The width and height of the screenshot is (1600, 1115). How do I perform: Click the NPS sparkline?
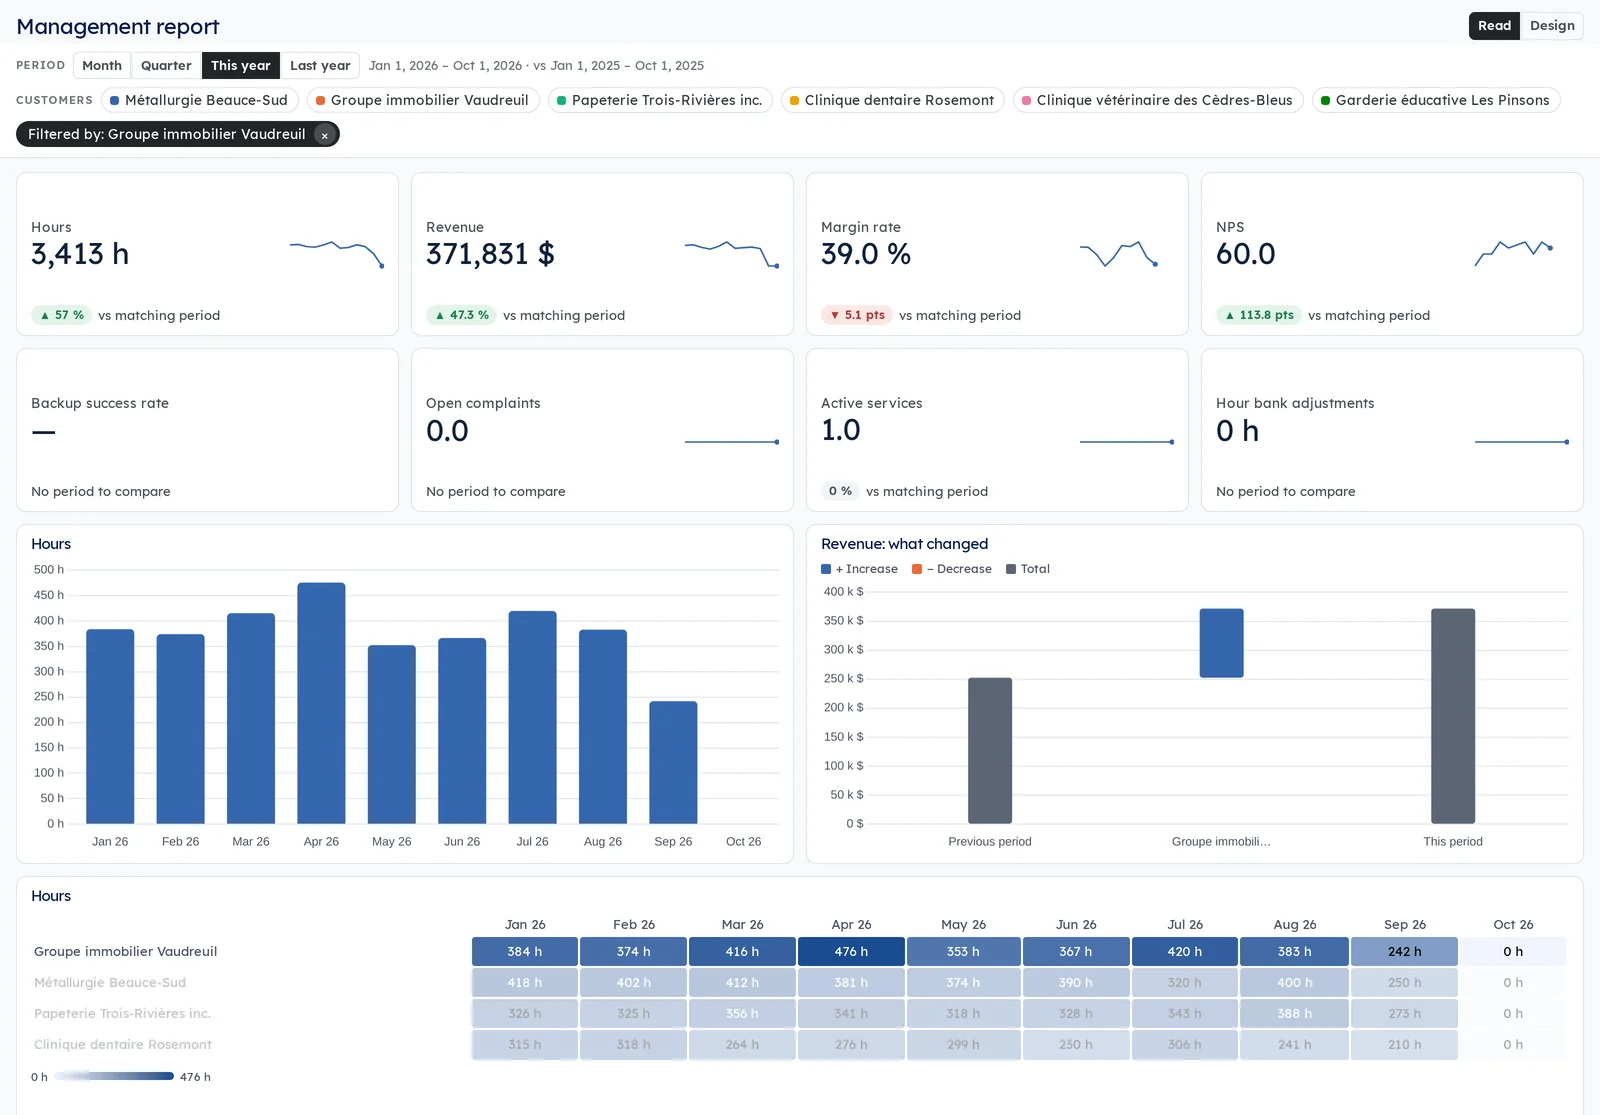1514,254
